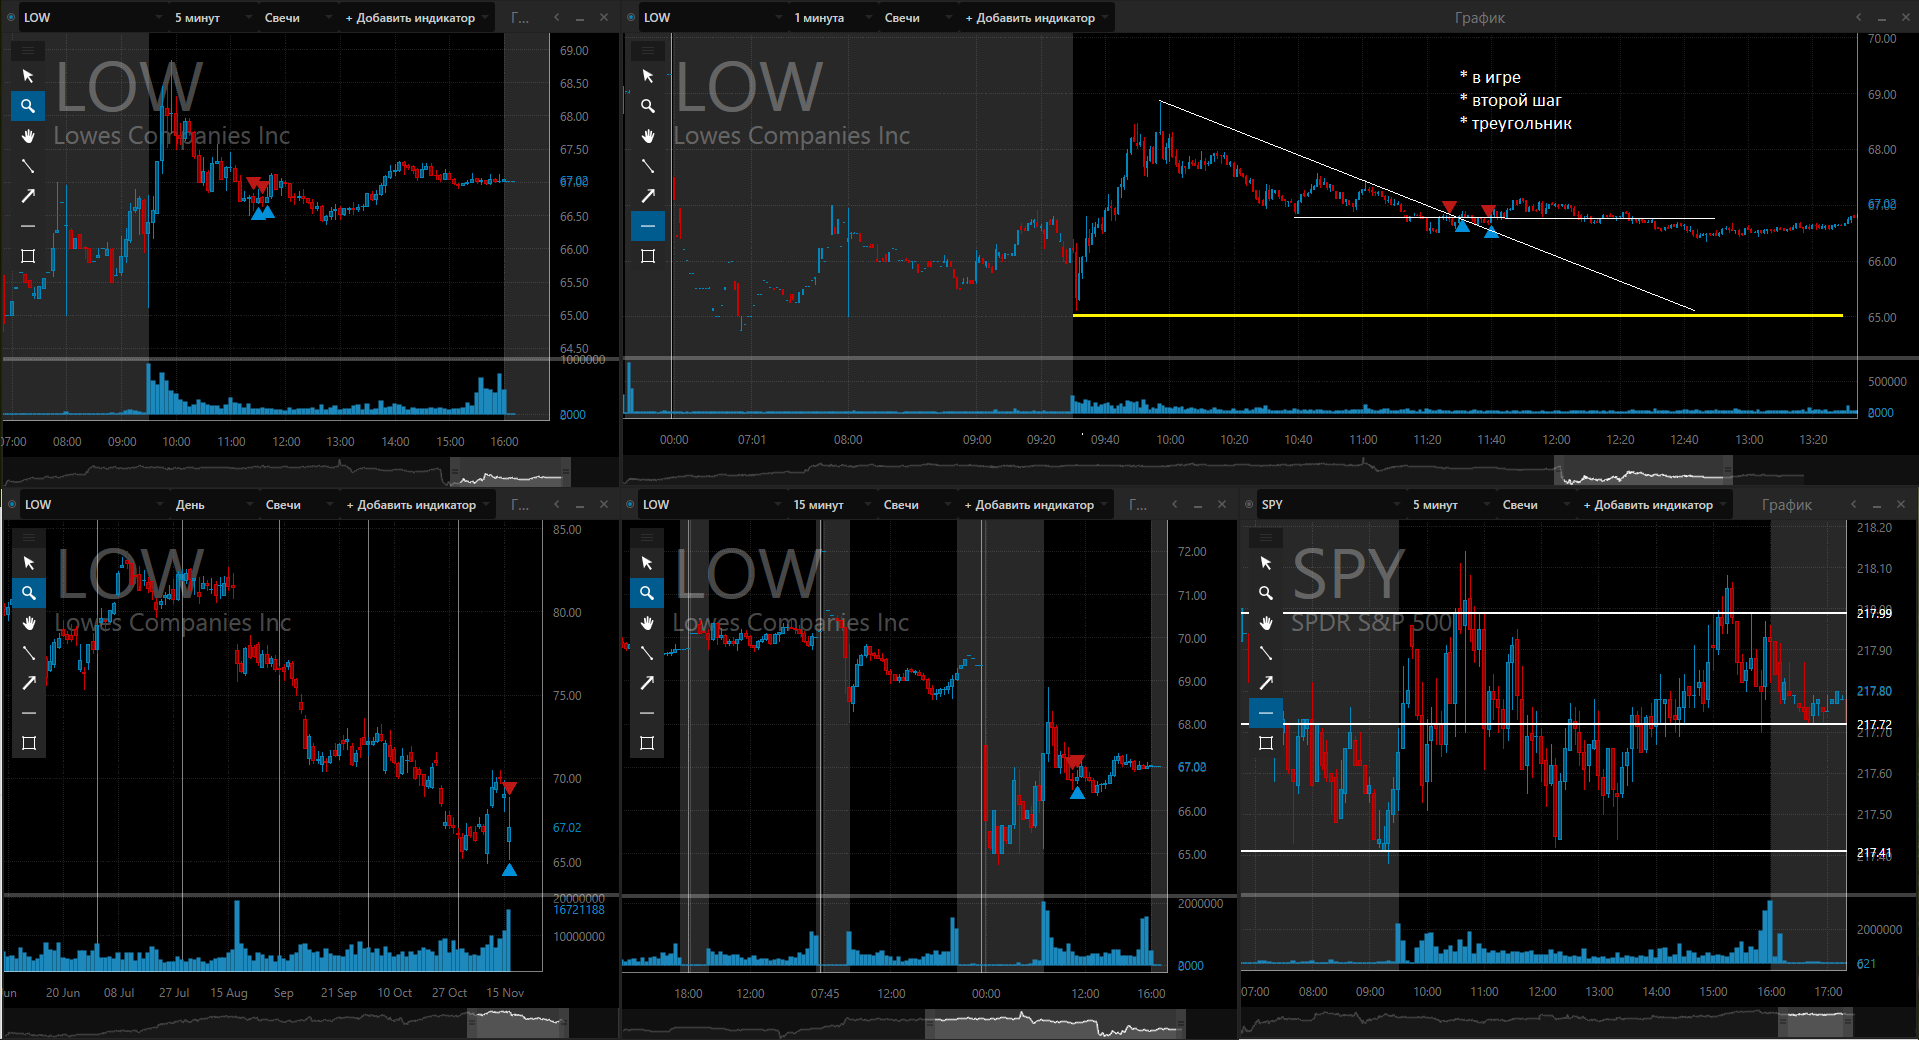Image resolution: width=1919 pixels, height=1040 pixels.
Task: Pick the hand pan tool in the День LOW chart
Action: (x=29, y=623)
